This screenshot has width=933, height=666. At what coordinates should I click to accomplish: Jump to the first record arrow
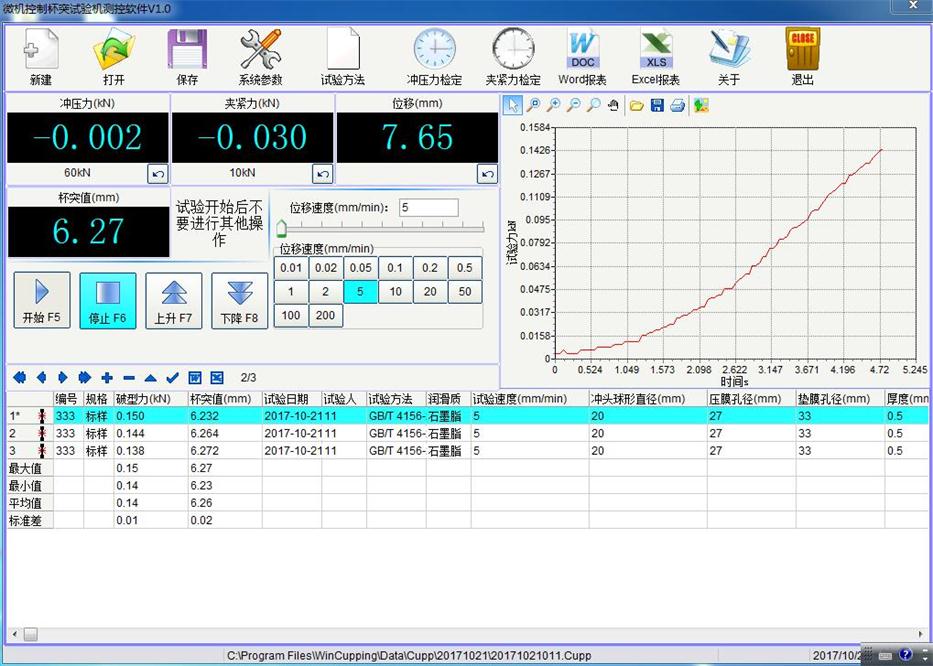[x=18, y=377]
